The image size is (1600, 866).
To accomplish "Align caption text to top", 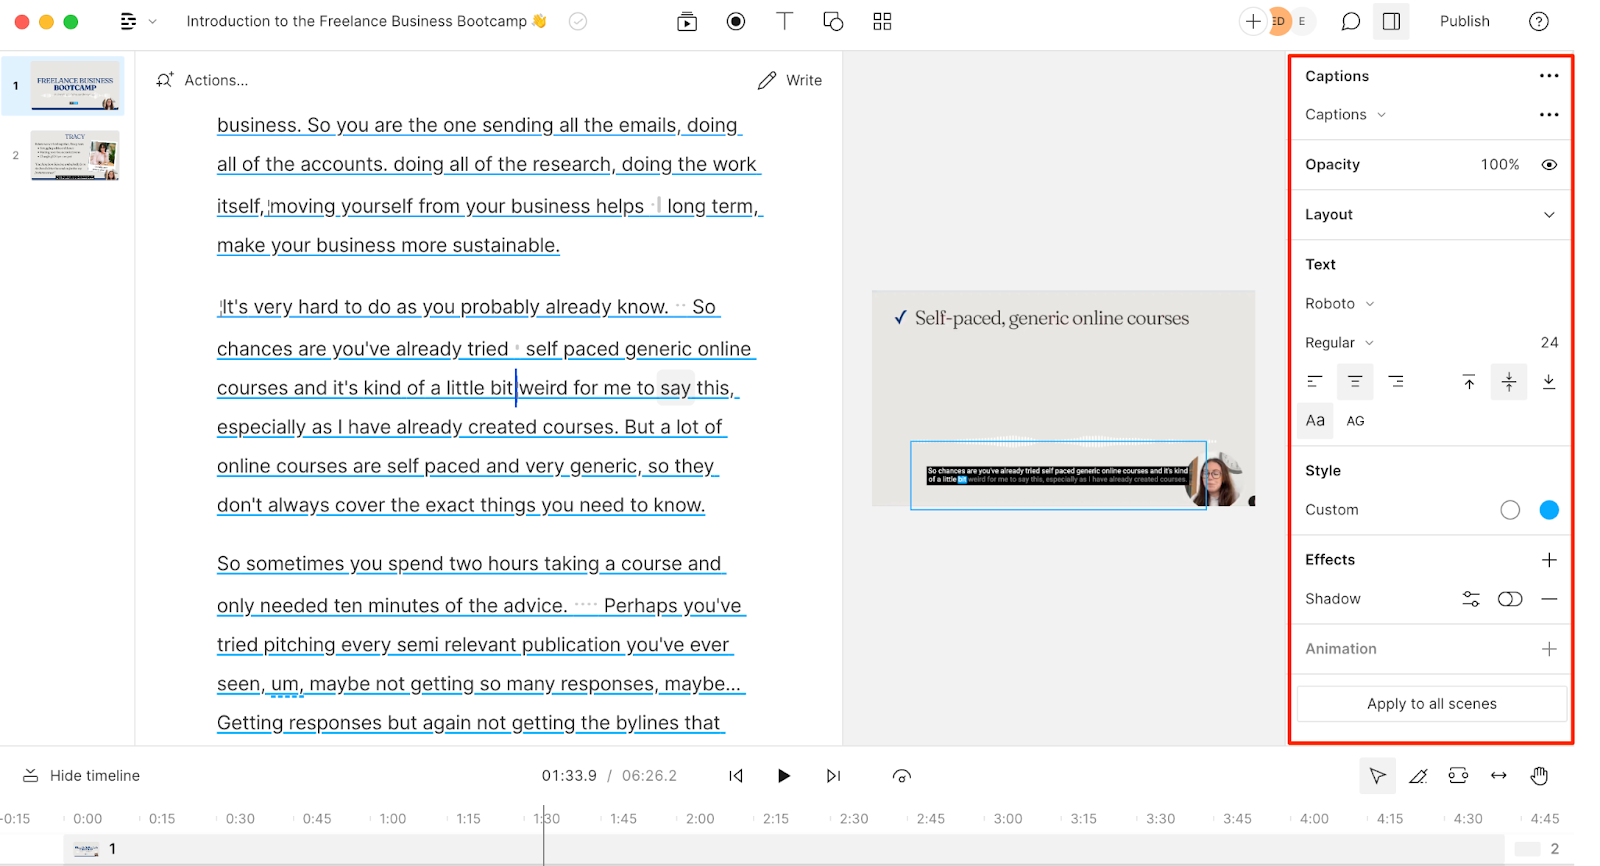I will (x=1469, y=382).
